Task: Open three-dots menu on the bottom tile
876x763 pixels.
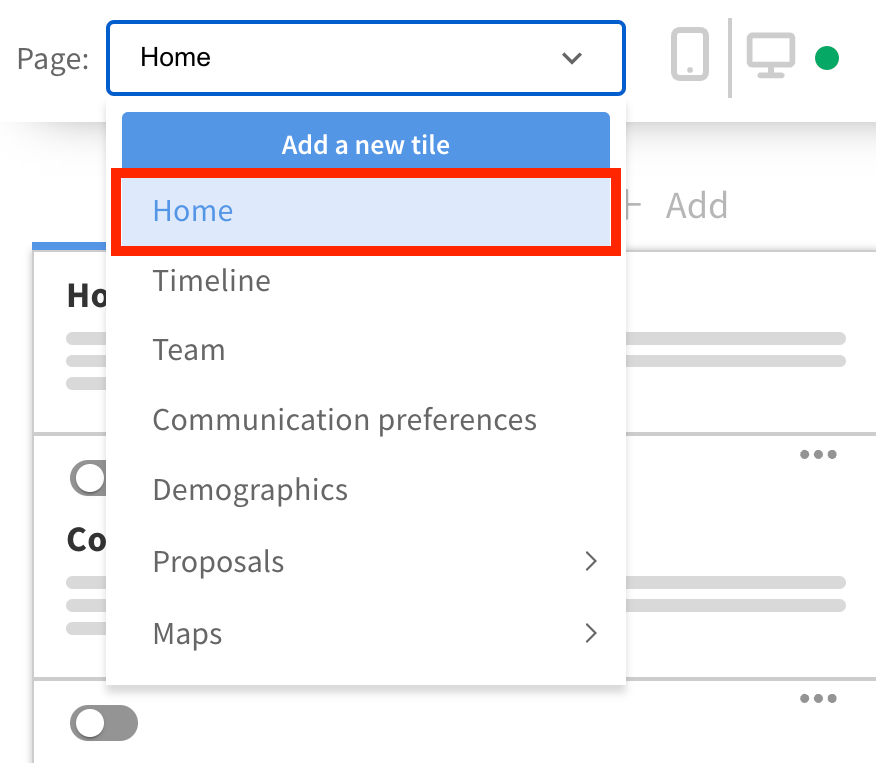Action: click(818, 699)
